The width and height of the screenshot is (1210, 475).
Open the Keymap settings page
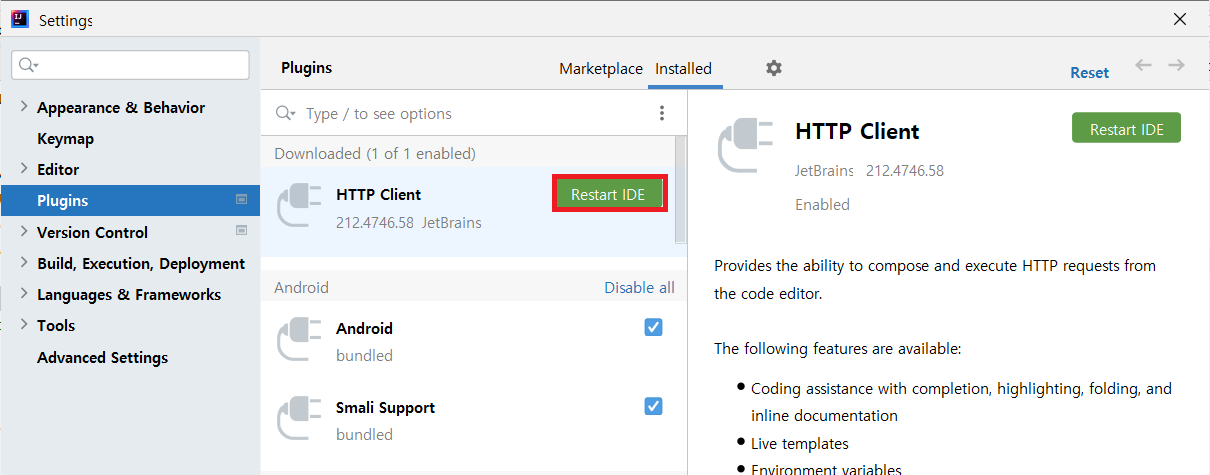tap(65, 138)
